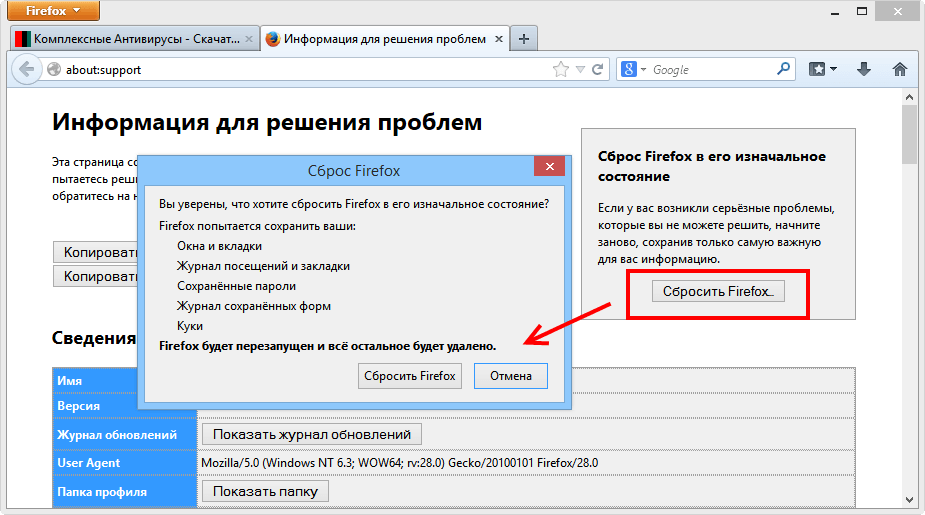The width and height of the screenshot is (925, 515).
Task: Click the lower Копировать button behind the dialog
Action: click(x=96, y=277)
